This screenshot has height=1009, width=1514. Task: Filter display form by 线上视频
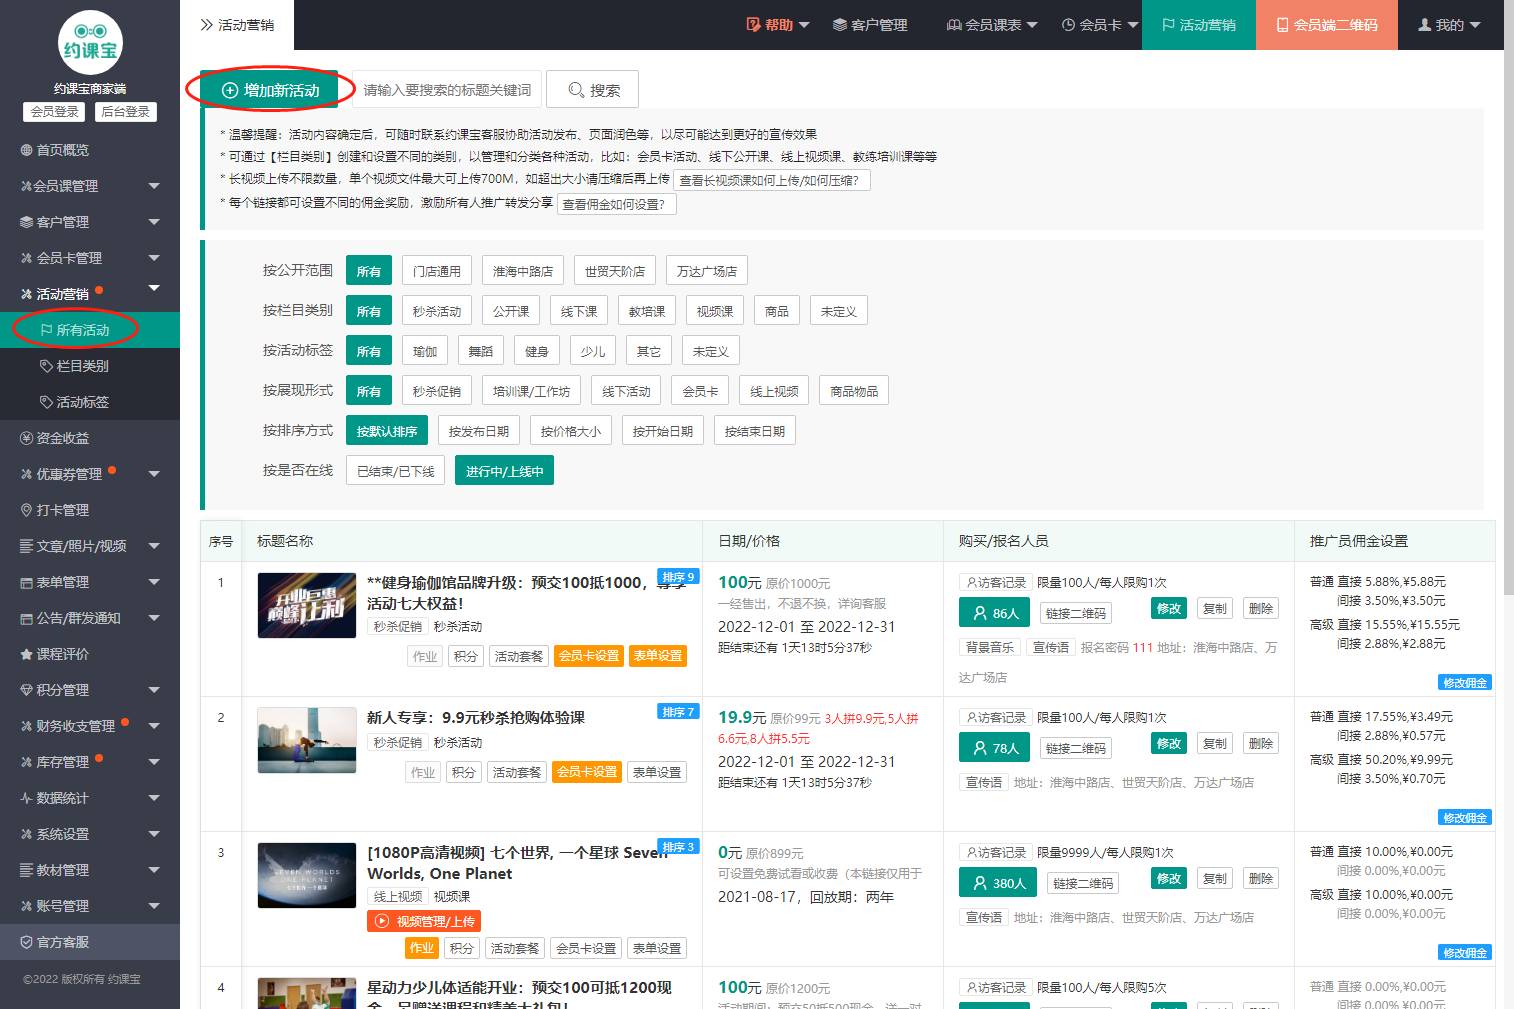tap(774, 391)
